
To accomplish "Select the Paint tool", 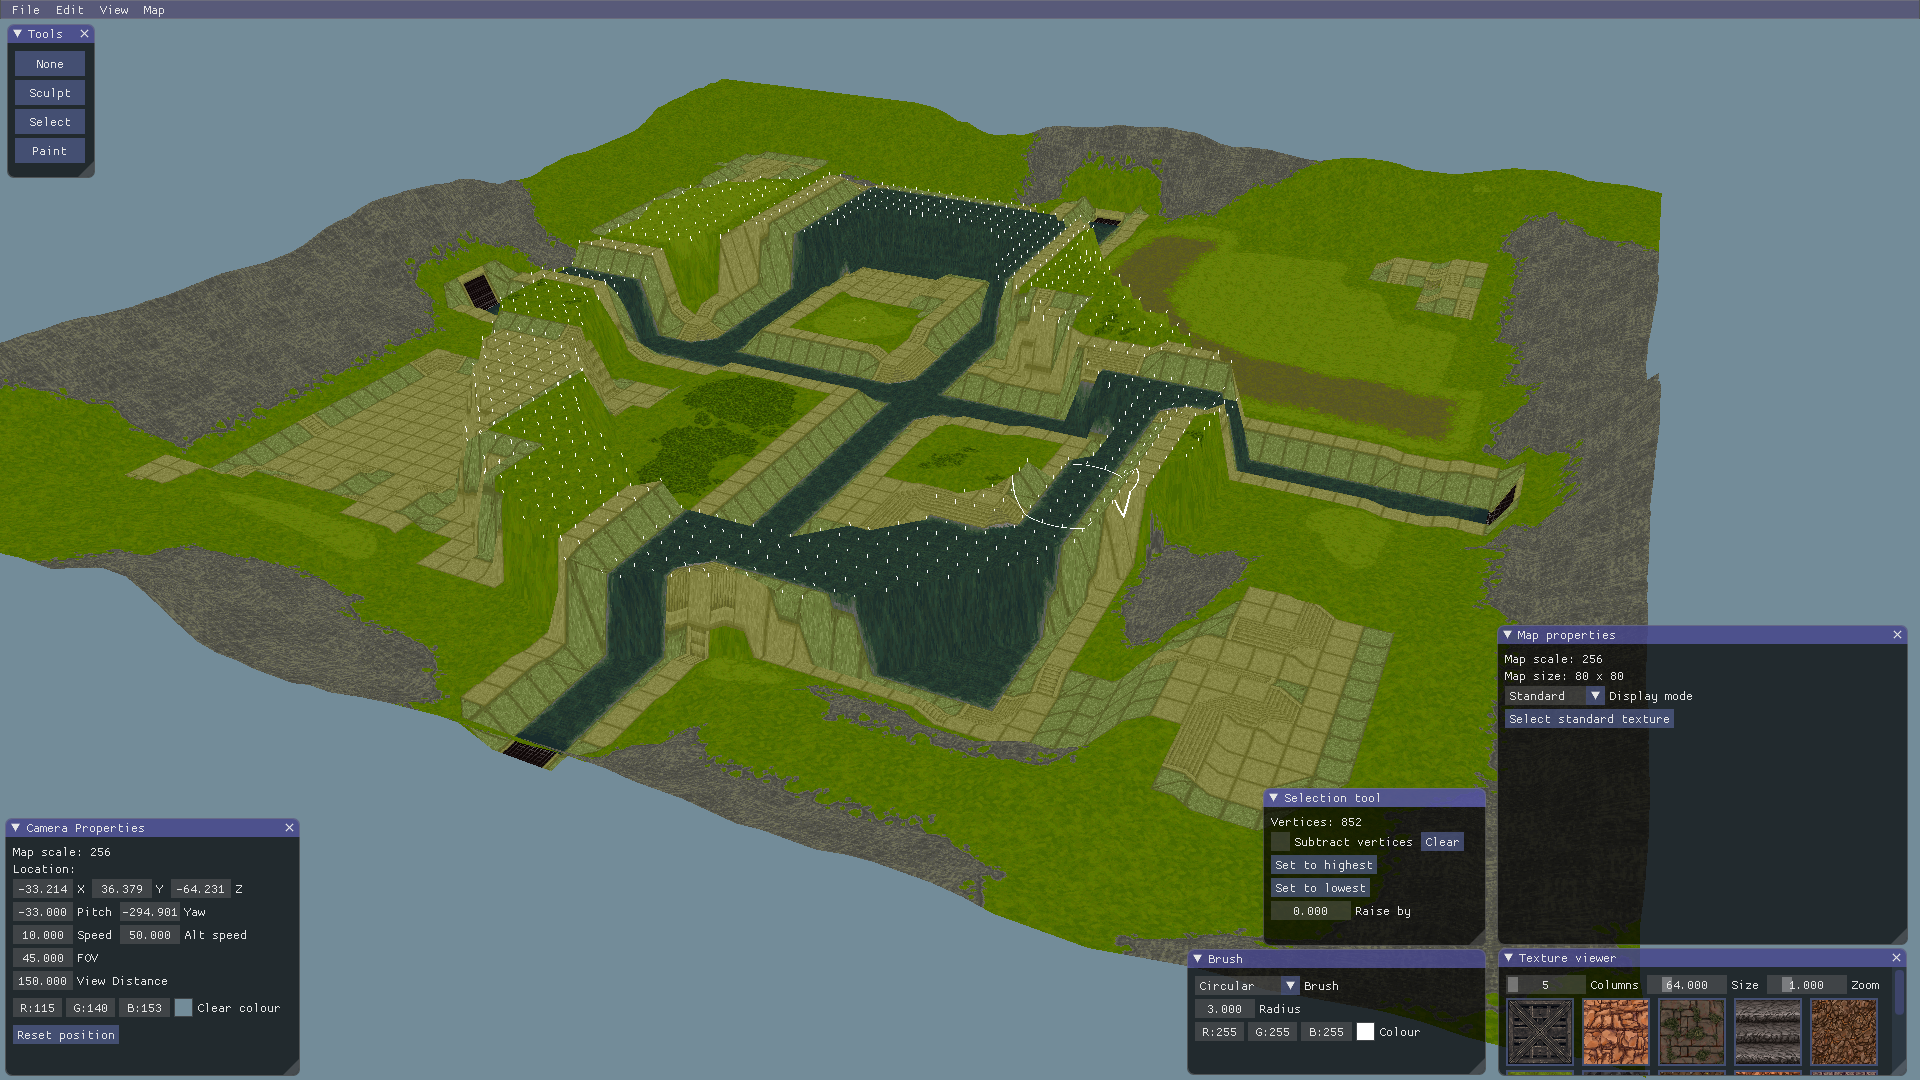I will click(x=49, y=149).
